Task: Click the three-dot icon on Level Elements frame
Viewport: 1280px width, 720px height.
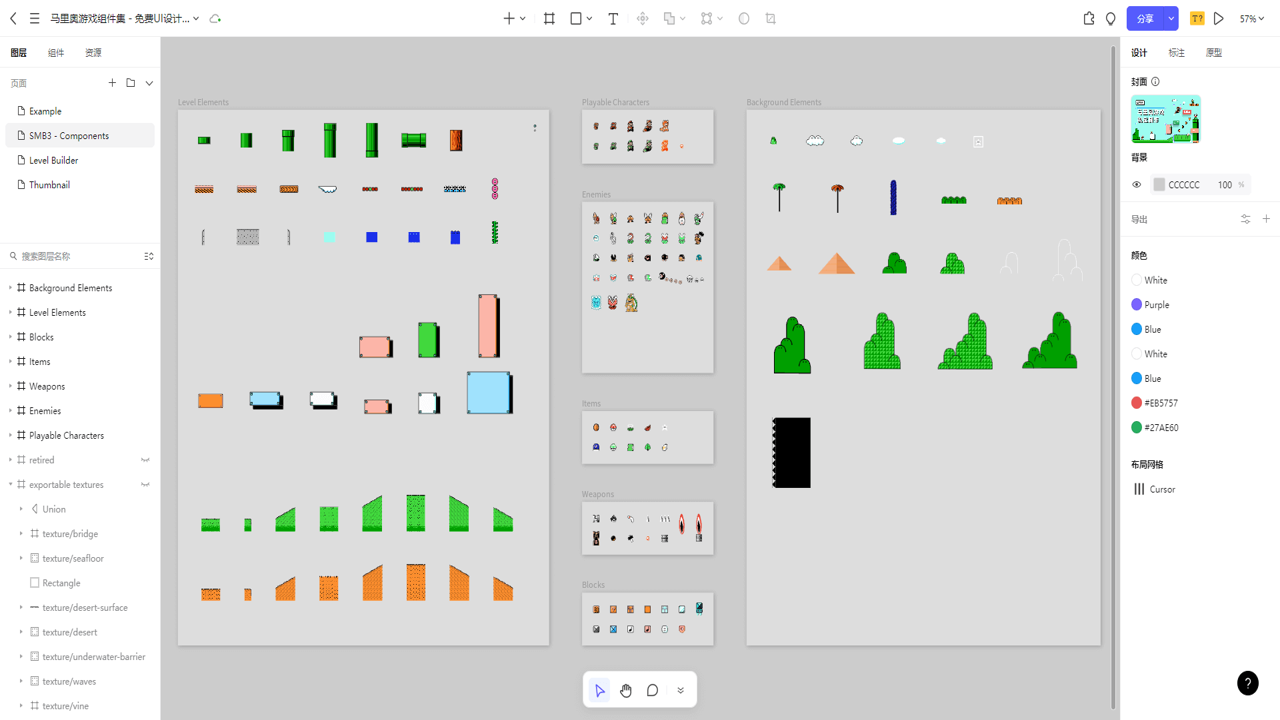Action: [535, 128]
